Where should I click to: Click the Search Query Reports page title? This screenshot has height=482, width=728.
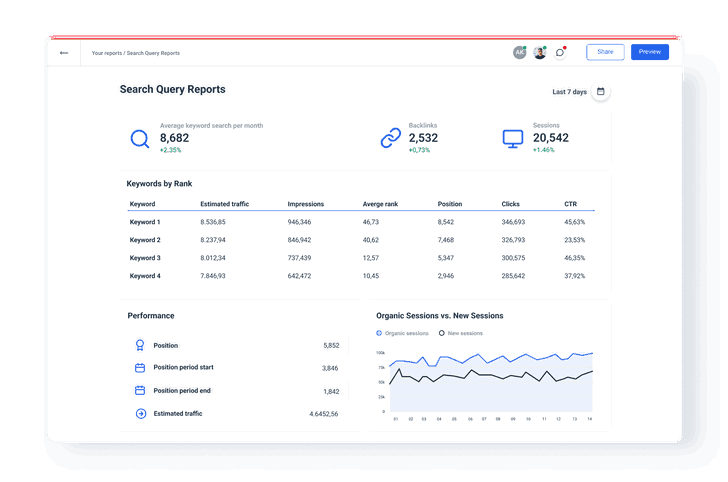(172, 89)
